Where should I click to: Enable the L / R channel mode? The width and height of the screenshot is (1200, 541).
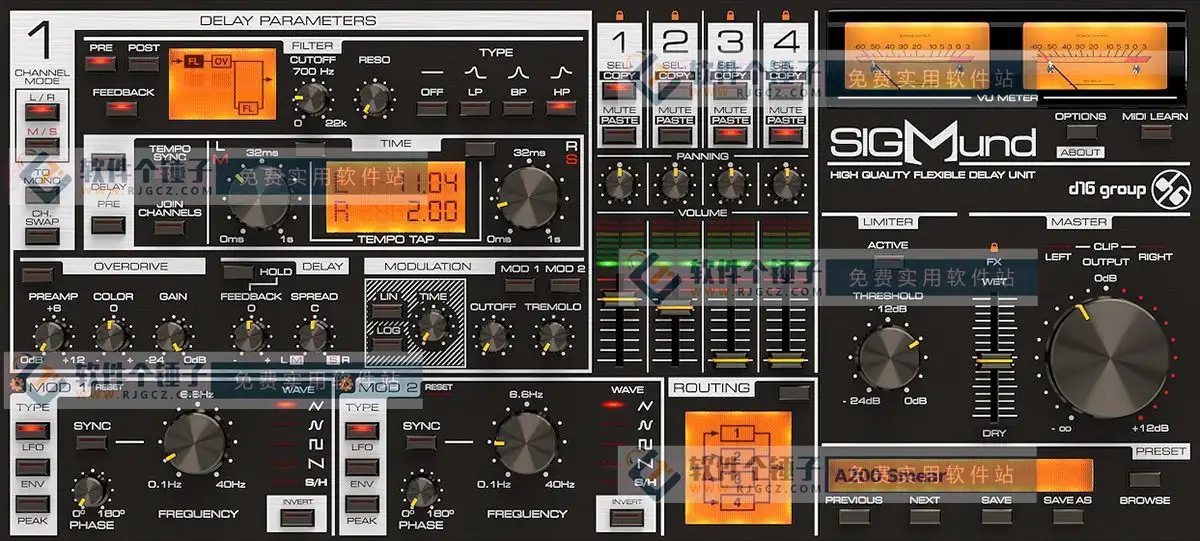(42, 111)
